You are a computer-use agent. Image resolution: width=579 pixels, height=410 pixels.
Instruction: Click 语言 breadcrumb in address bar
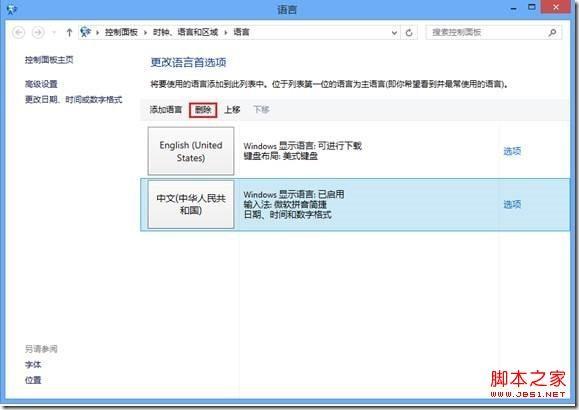pyautogui.click(x=241, y=32)
